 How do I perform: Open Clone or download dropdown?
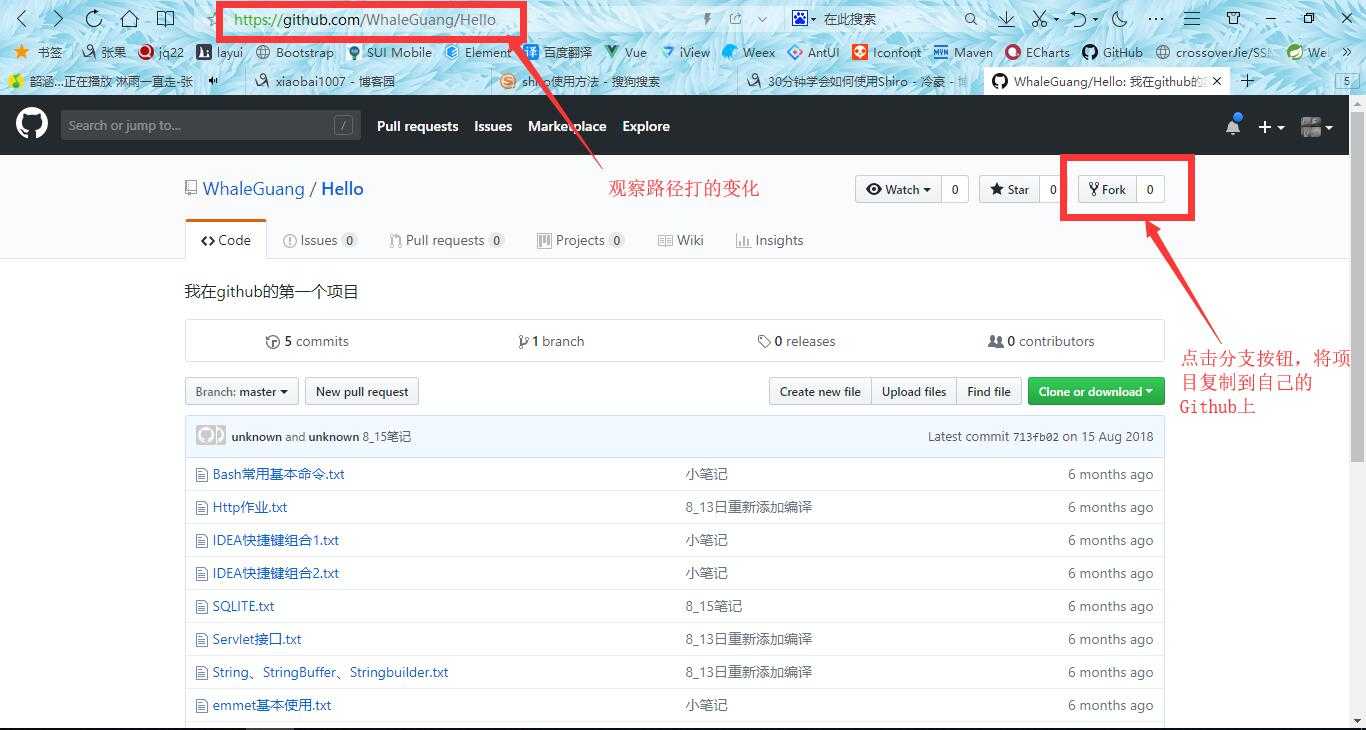[1096, 391]
